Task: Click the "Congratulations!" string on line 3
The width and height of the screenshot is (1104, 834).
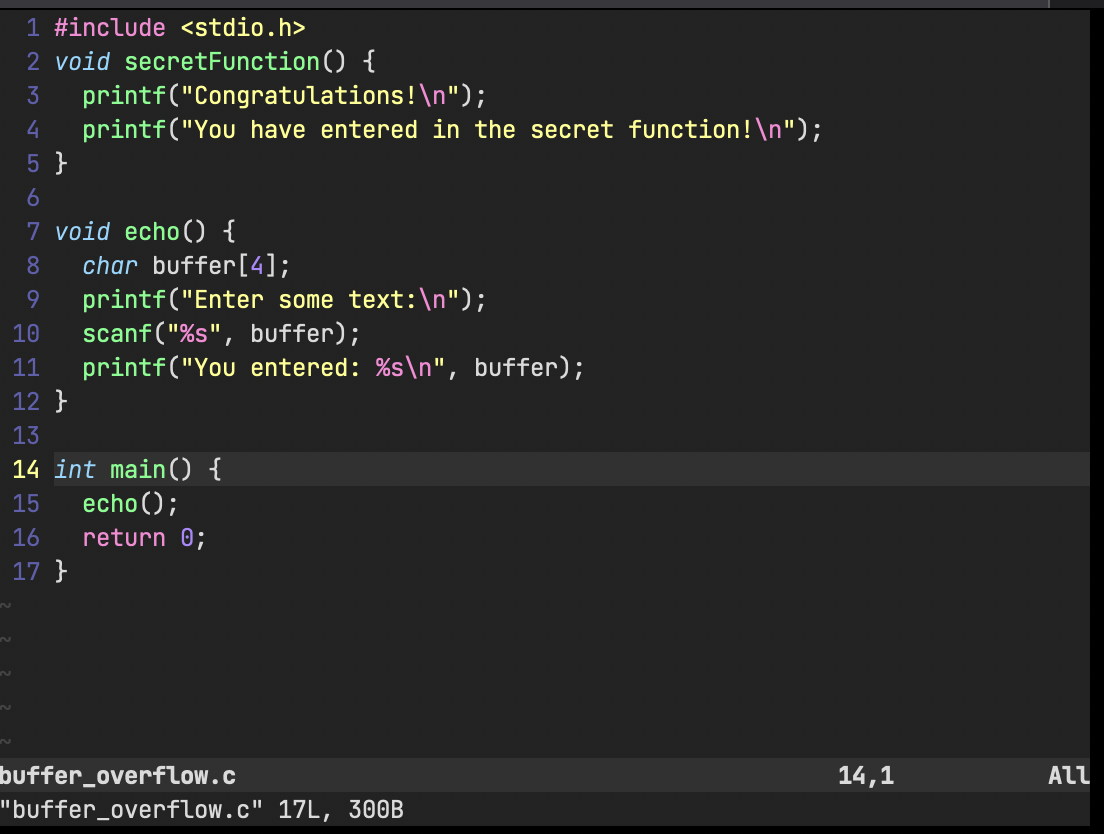Action: pyautogui.click(x=320, y=96)
